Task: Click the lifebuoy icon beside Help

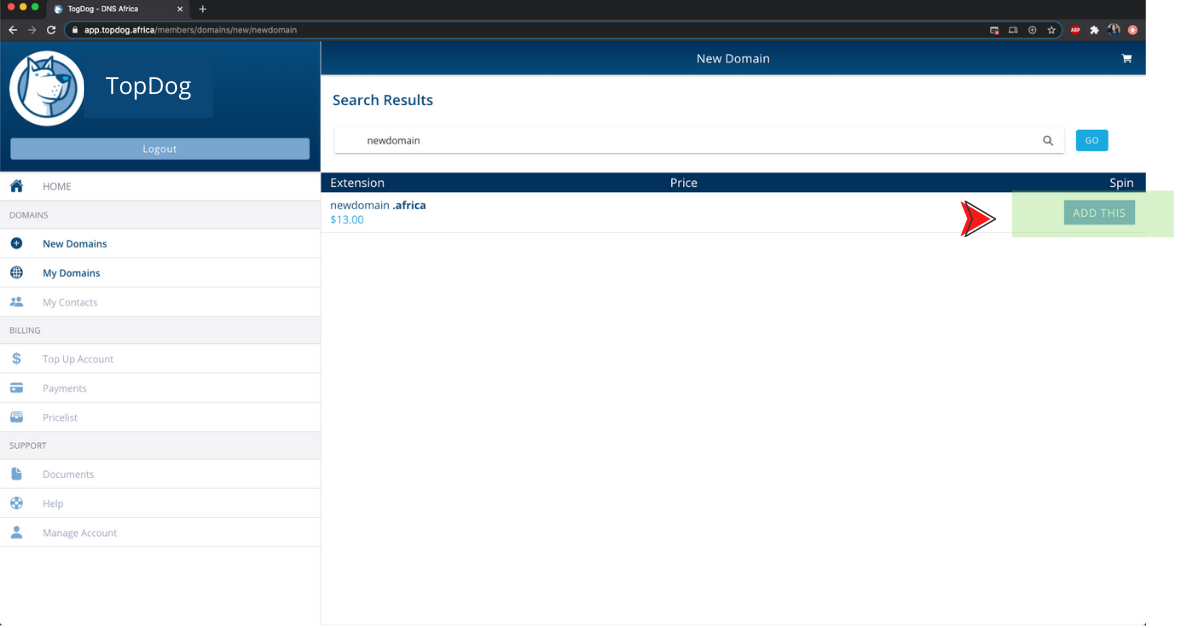Action: [x=17, y=503]
